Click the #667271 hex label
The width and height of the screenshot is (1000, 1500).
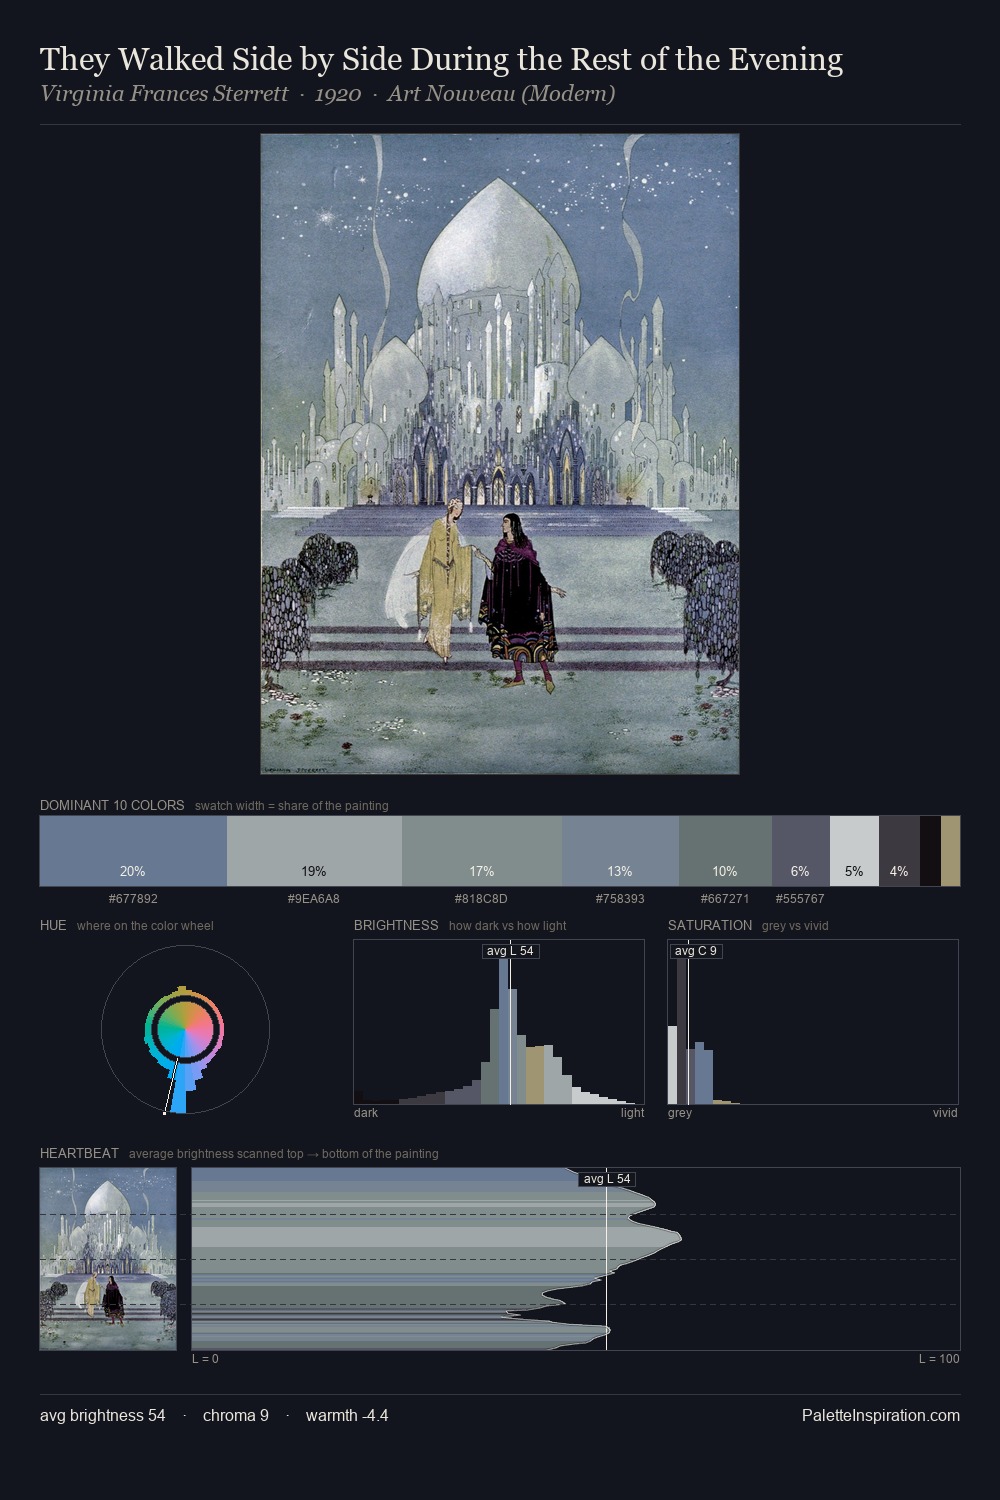pyautogui.click(x=725, y=899)
